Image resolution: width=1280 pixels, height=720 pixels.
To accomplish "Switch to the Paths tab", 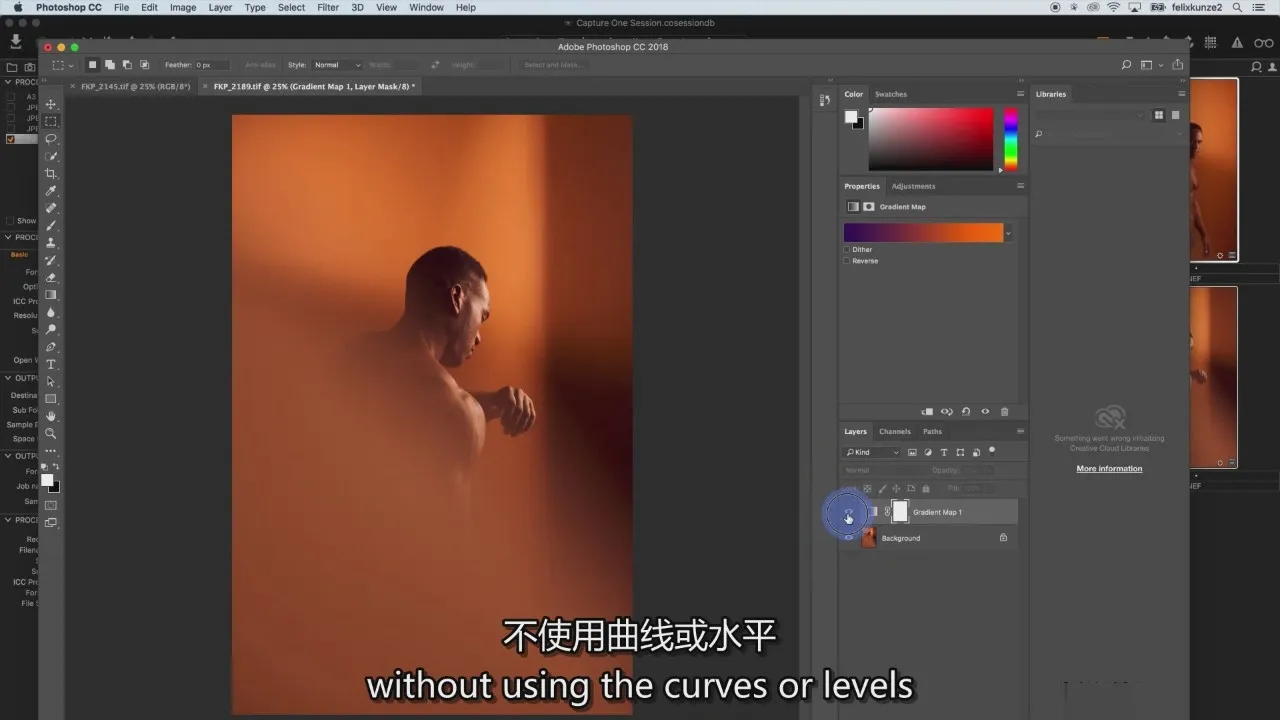I will point(932,432).
